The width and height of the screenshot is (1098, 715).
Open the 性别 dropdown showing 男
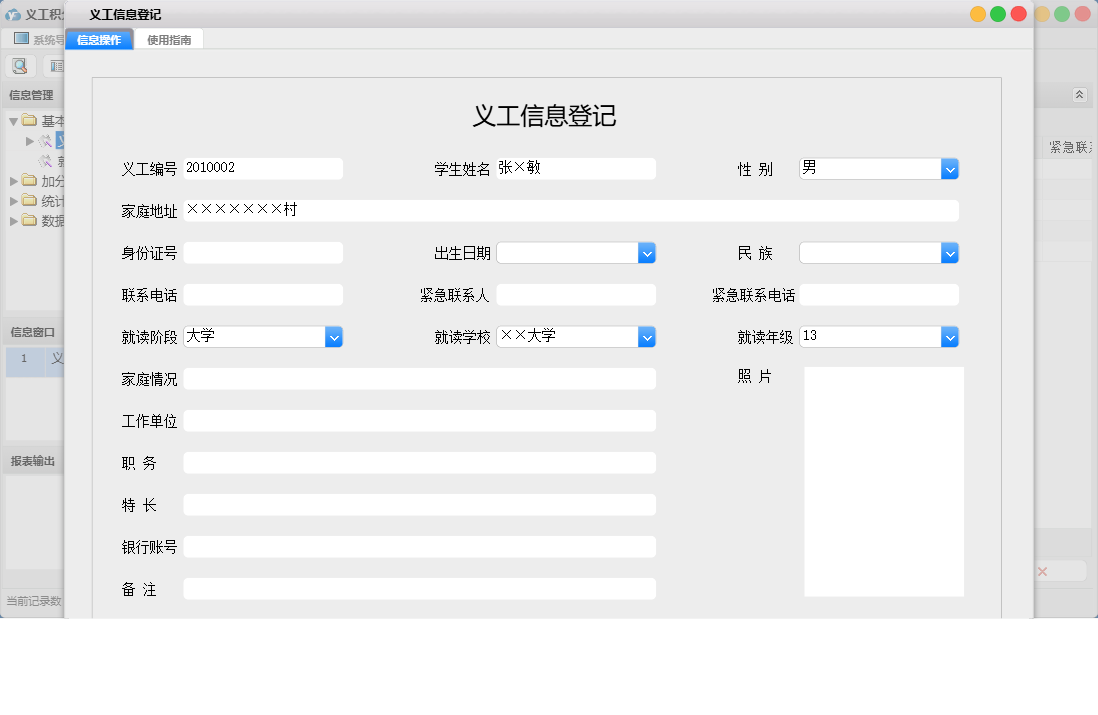(x=949, y=168)
